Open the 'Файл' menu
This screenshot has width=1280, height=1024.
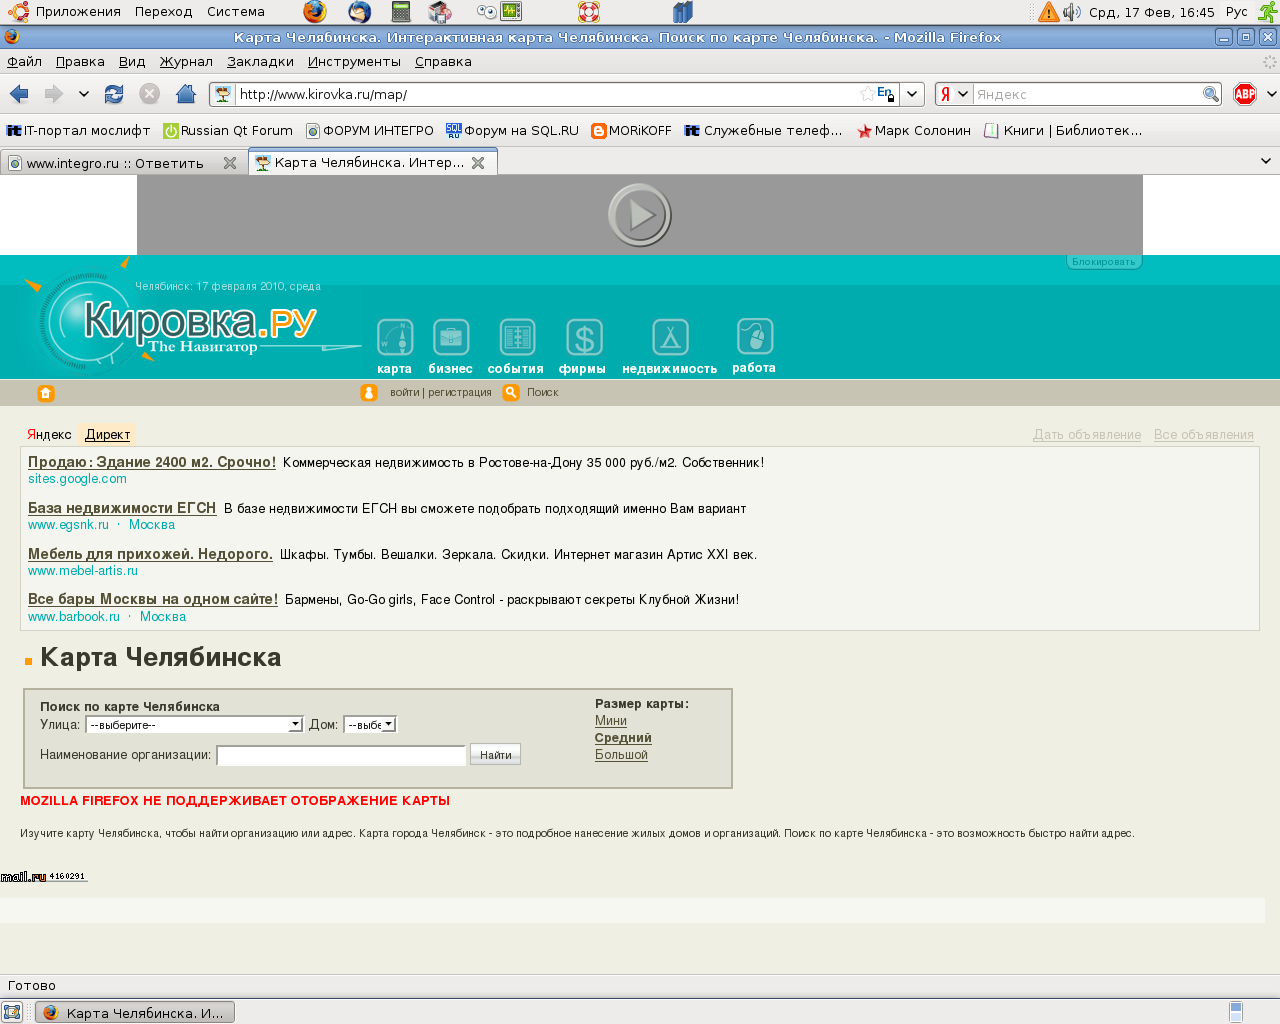[x=24, y=62]
